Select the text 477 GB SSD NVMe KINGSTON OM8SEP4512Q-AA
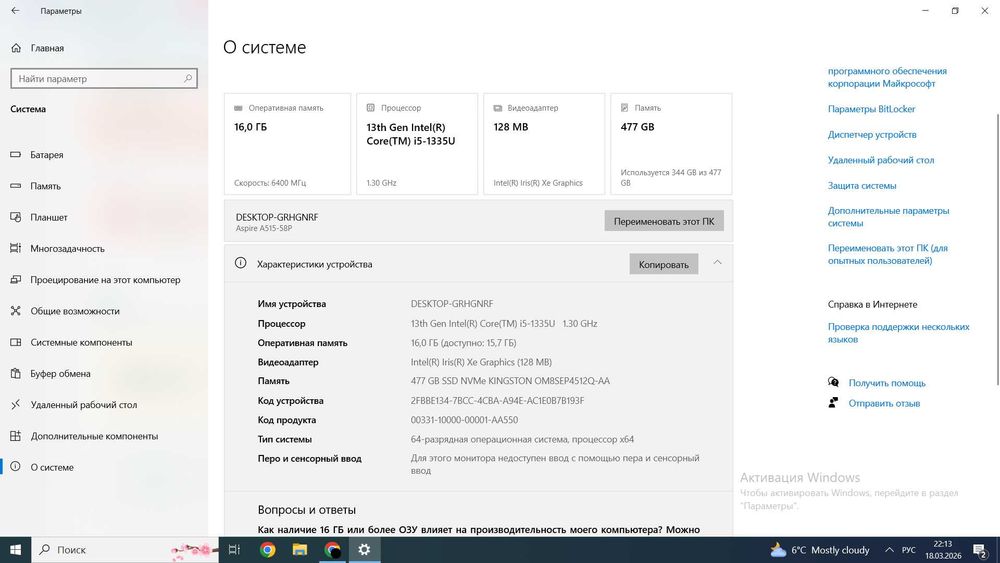The image size is (1000, 563). click(x=510, y=381)
